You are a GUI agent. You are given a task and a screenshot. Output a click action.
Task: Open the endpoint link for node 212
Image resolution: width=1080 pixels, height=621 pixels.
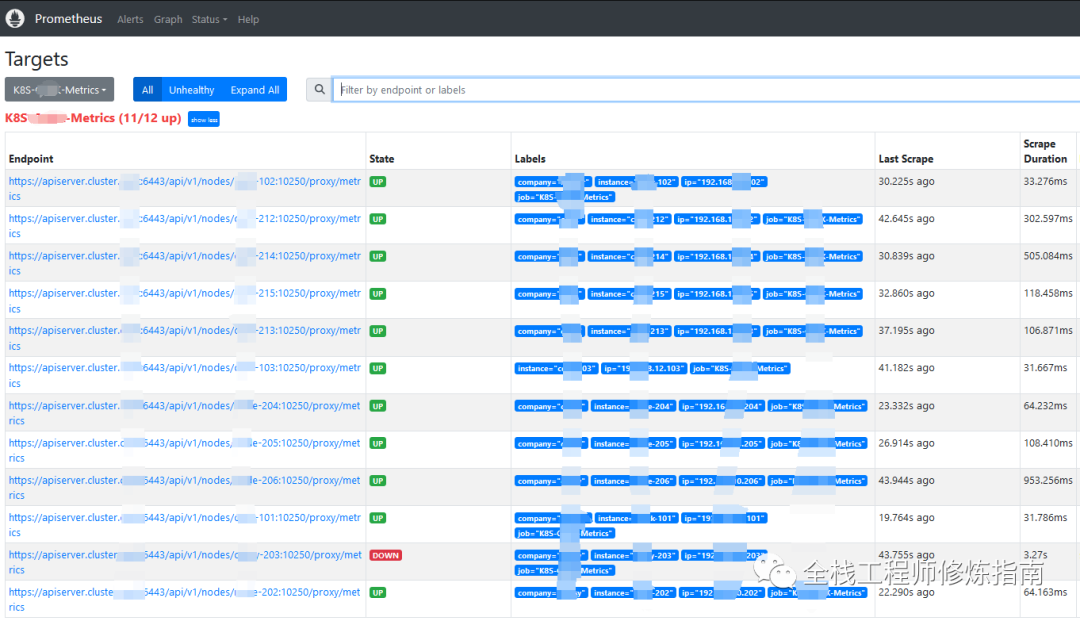[185, 226]
